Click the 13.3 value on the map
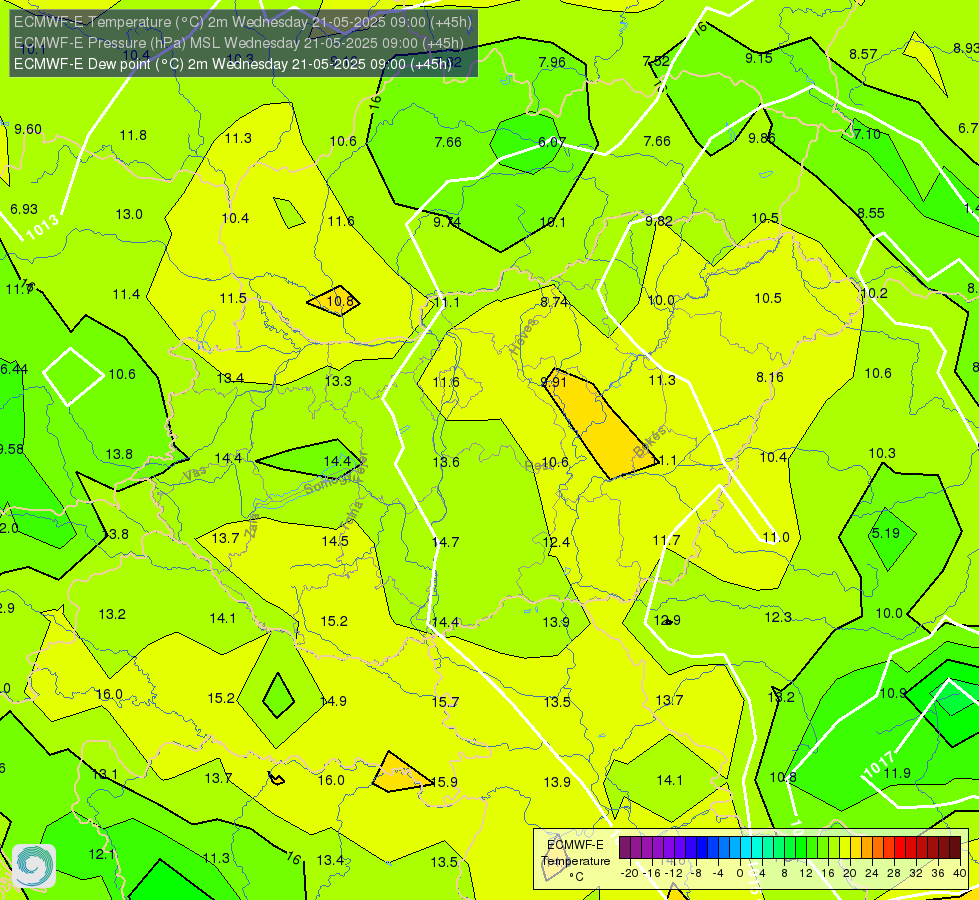The height and width of the screenshot is (900, 979). [x=338, y=381]
